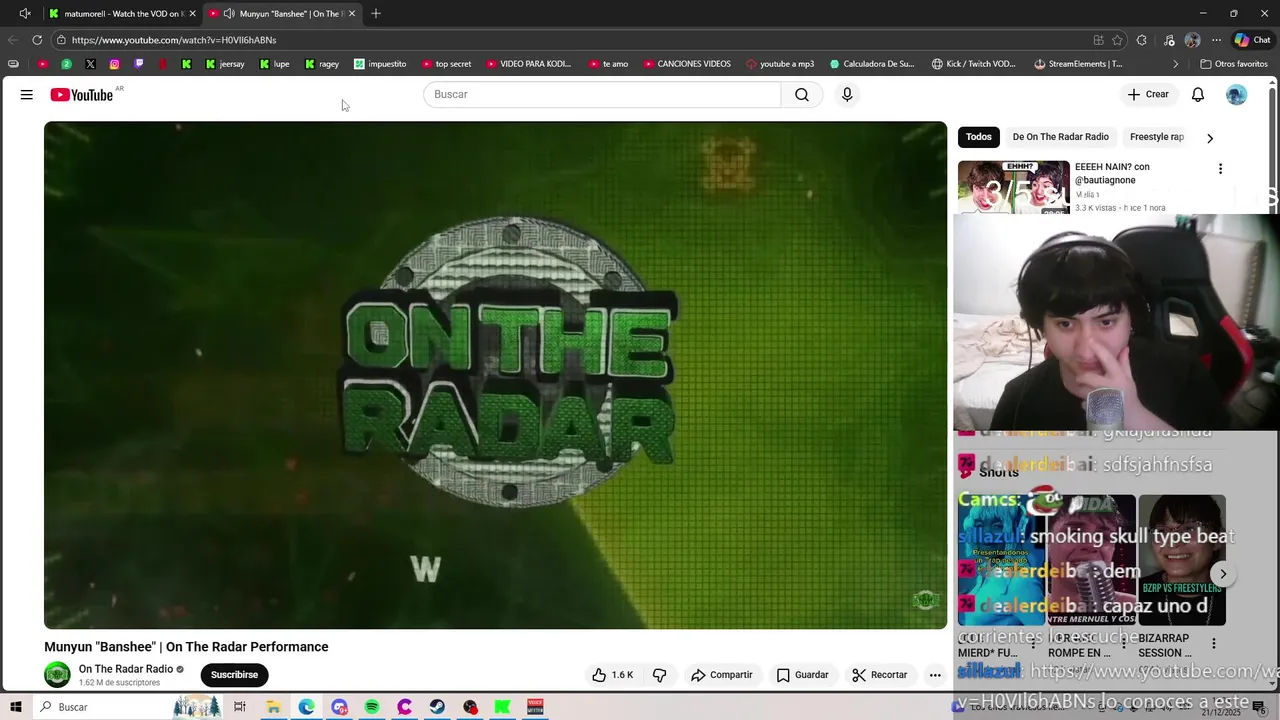Open options for EEEEH NAIN? video
The width and height of the screenshot is (1280, 720).
[1220, 169]
